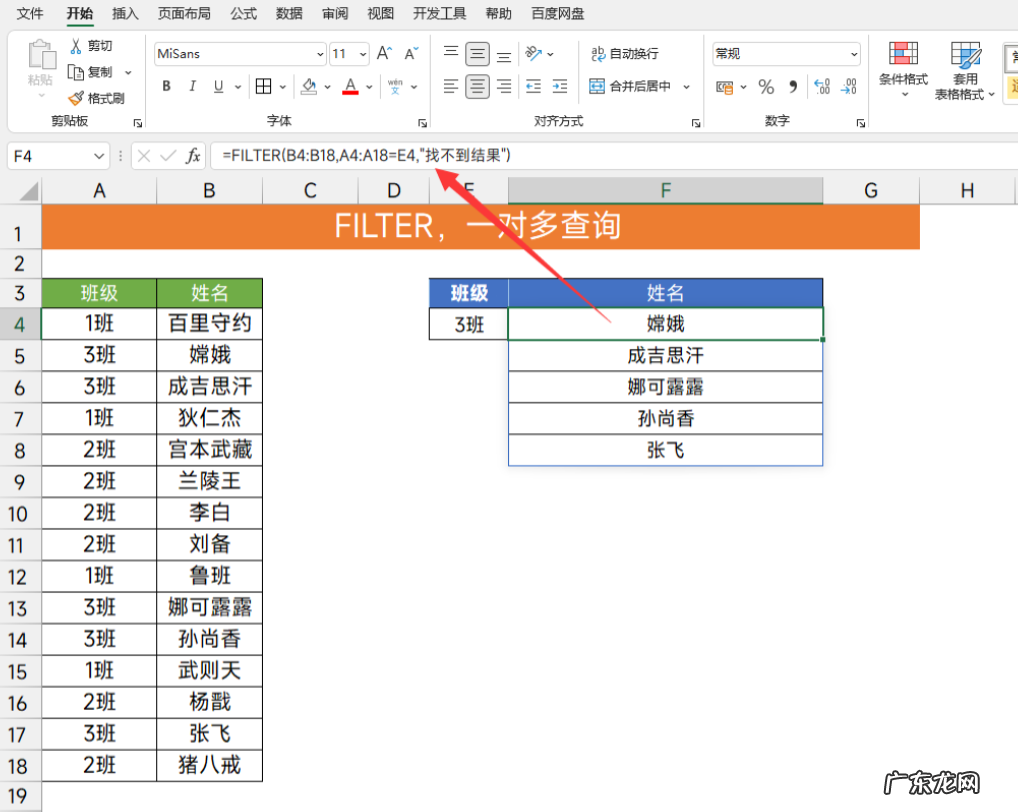This screenshot has height=812, width=1018.
Task: Toggle Wrap Text (自动换行)
Action: point(625,54)
